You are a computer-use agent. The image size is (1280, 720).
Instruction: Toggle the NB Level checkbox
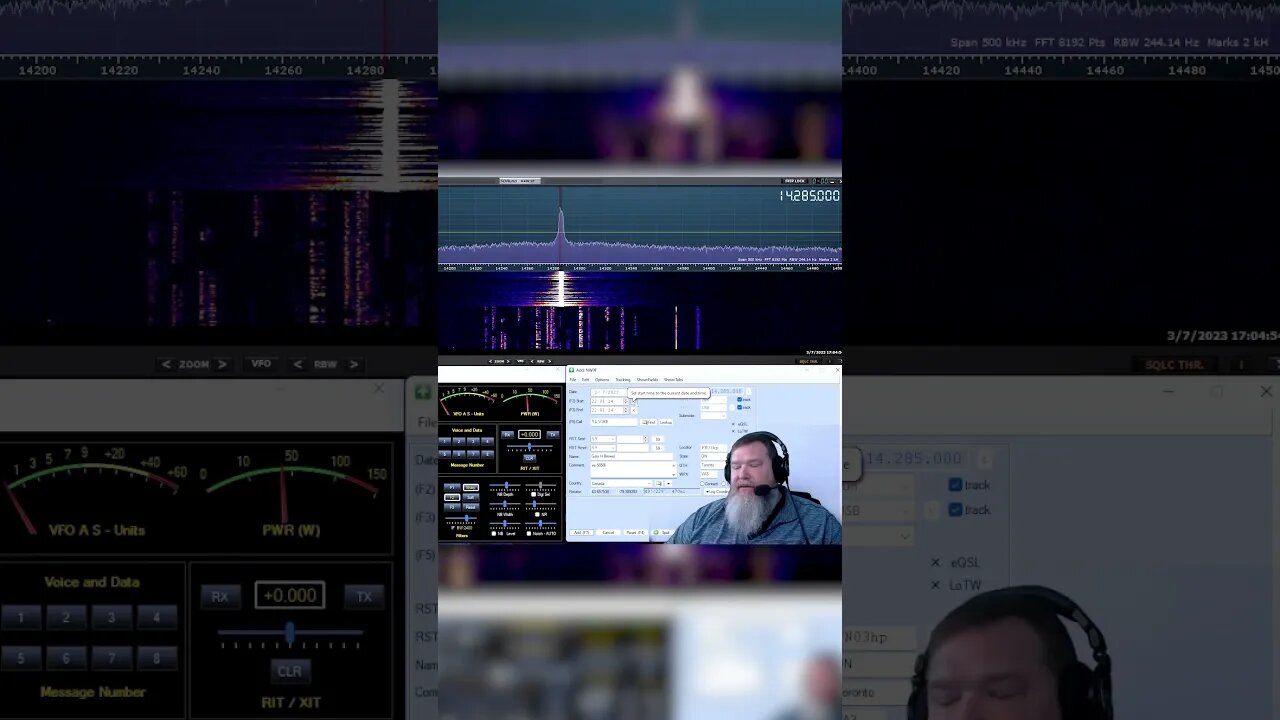point(493,533)
